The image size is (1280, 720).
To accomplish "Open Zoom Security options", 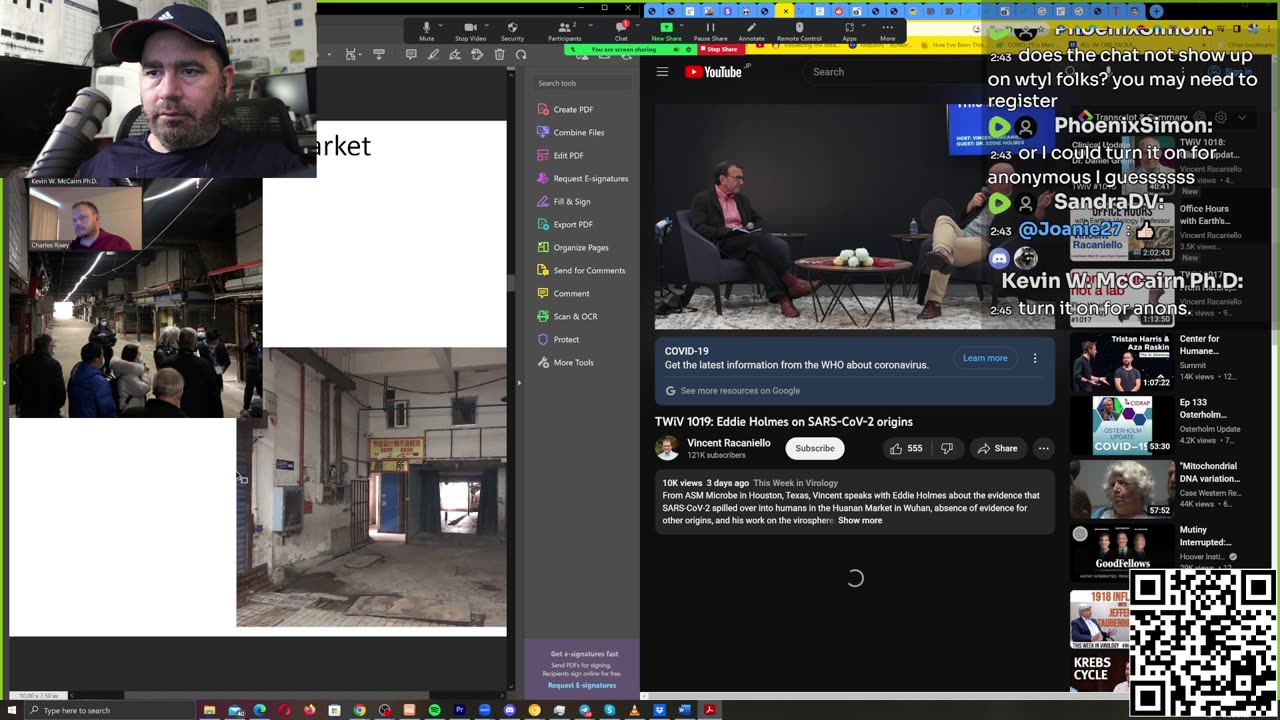I will [x=512, y=31].
